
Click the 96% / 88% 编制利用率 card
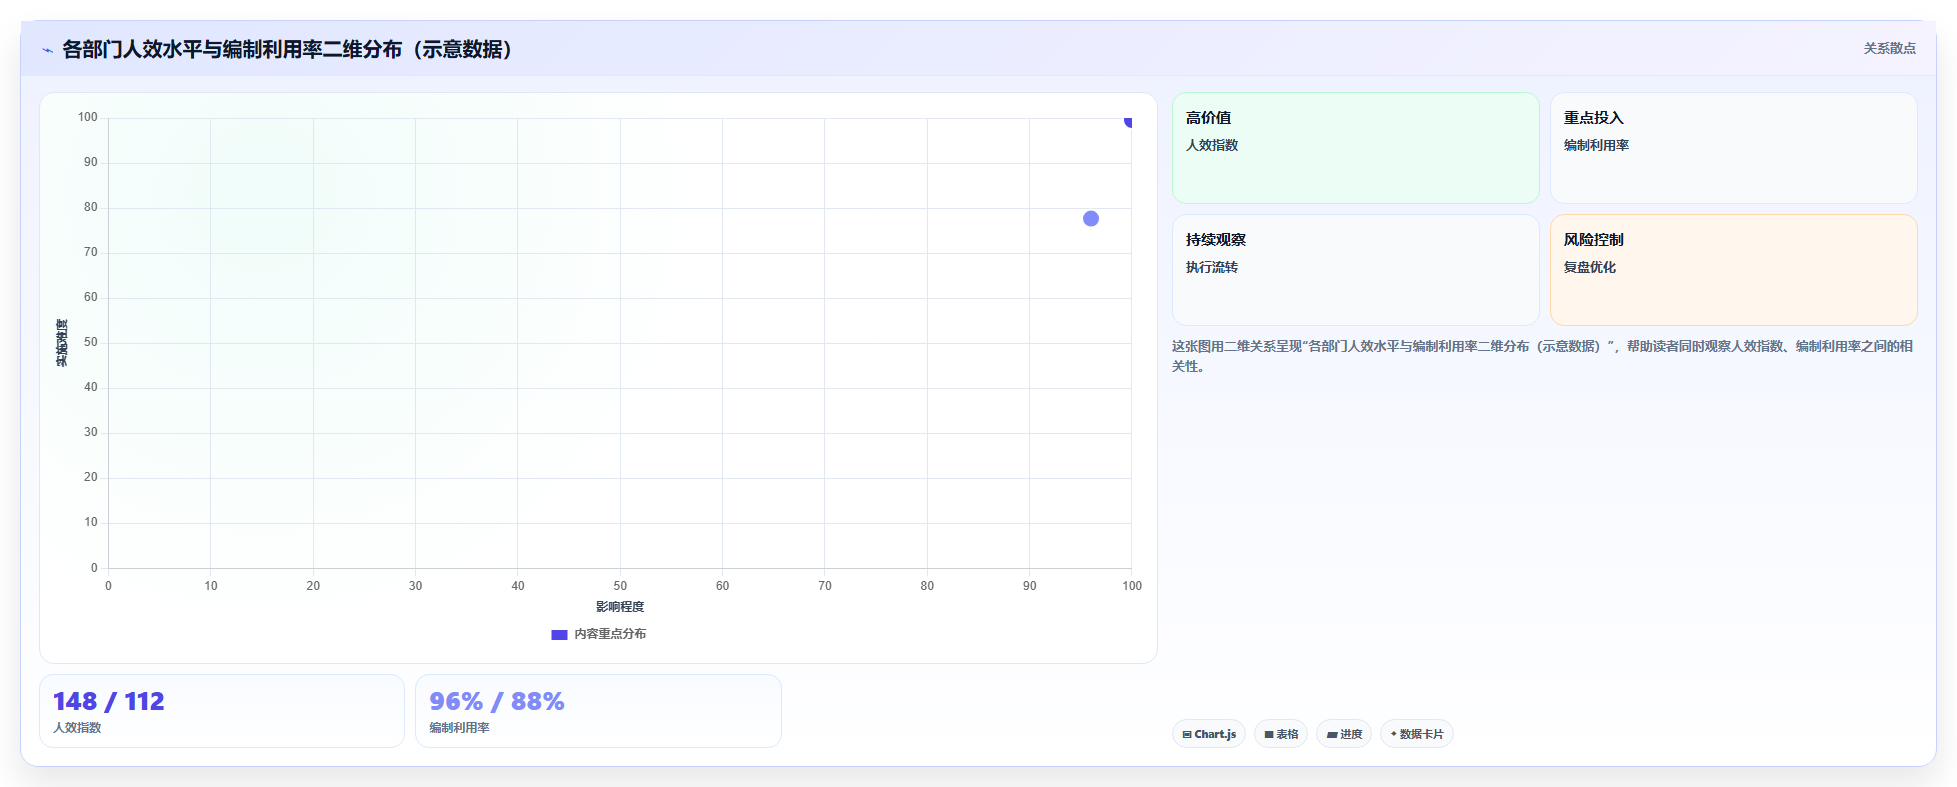coord(598,711)
